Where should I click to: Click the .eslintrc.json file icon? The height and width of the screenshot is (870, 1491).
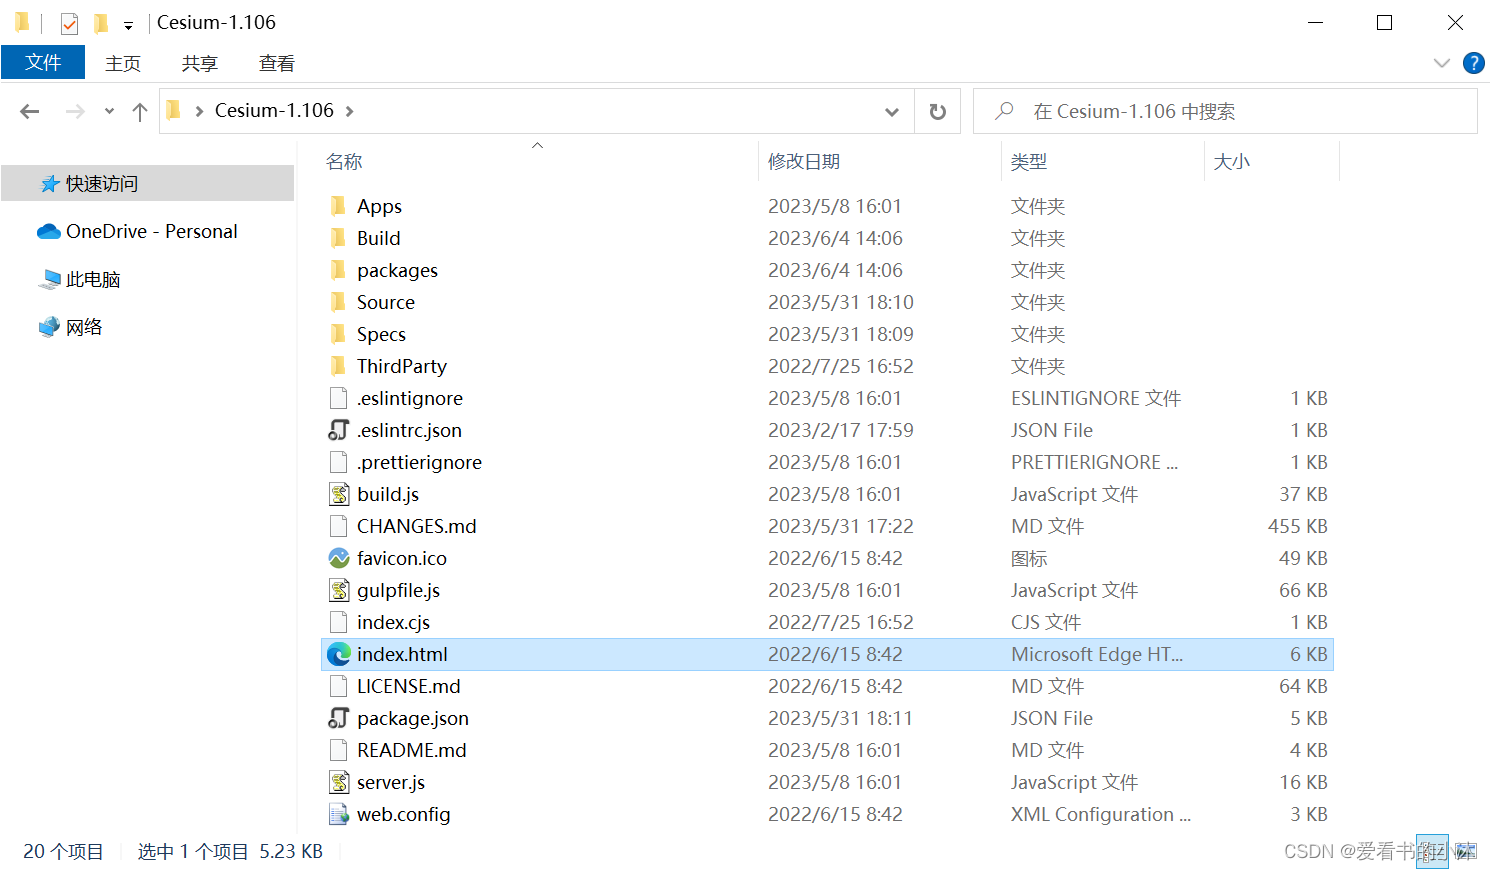(x=339, y=430)
